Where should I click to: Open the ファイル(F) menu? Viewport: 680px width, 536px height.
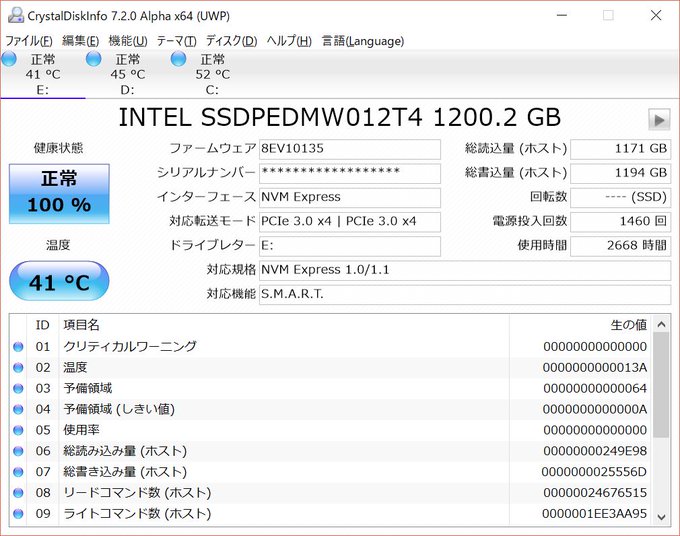[29, 41]
